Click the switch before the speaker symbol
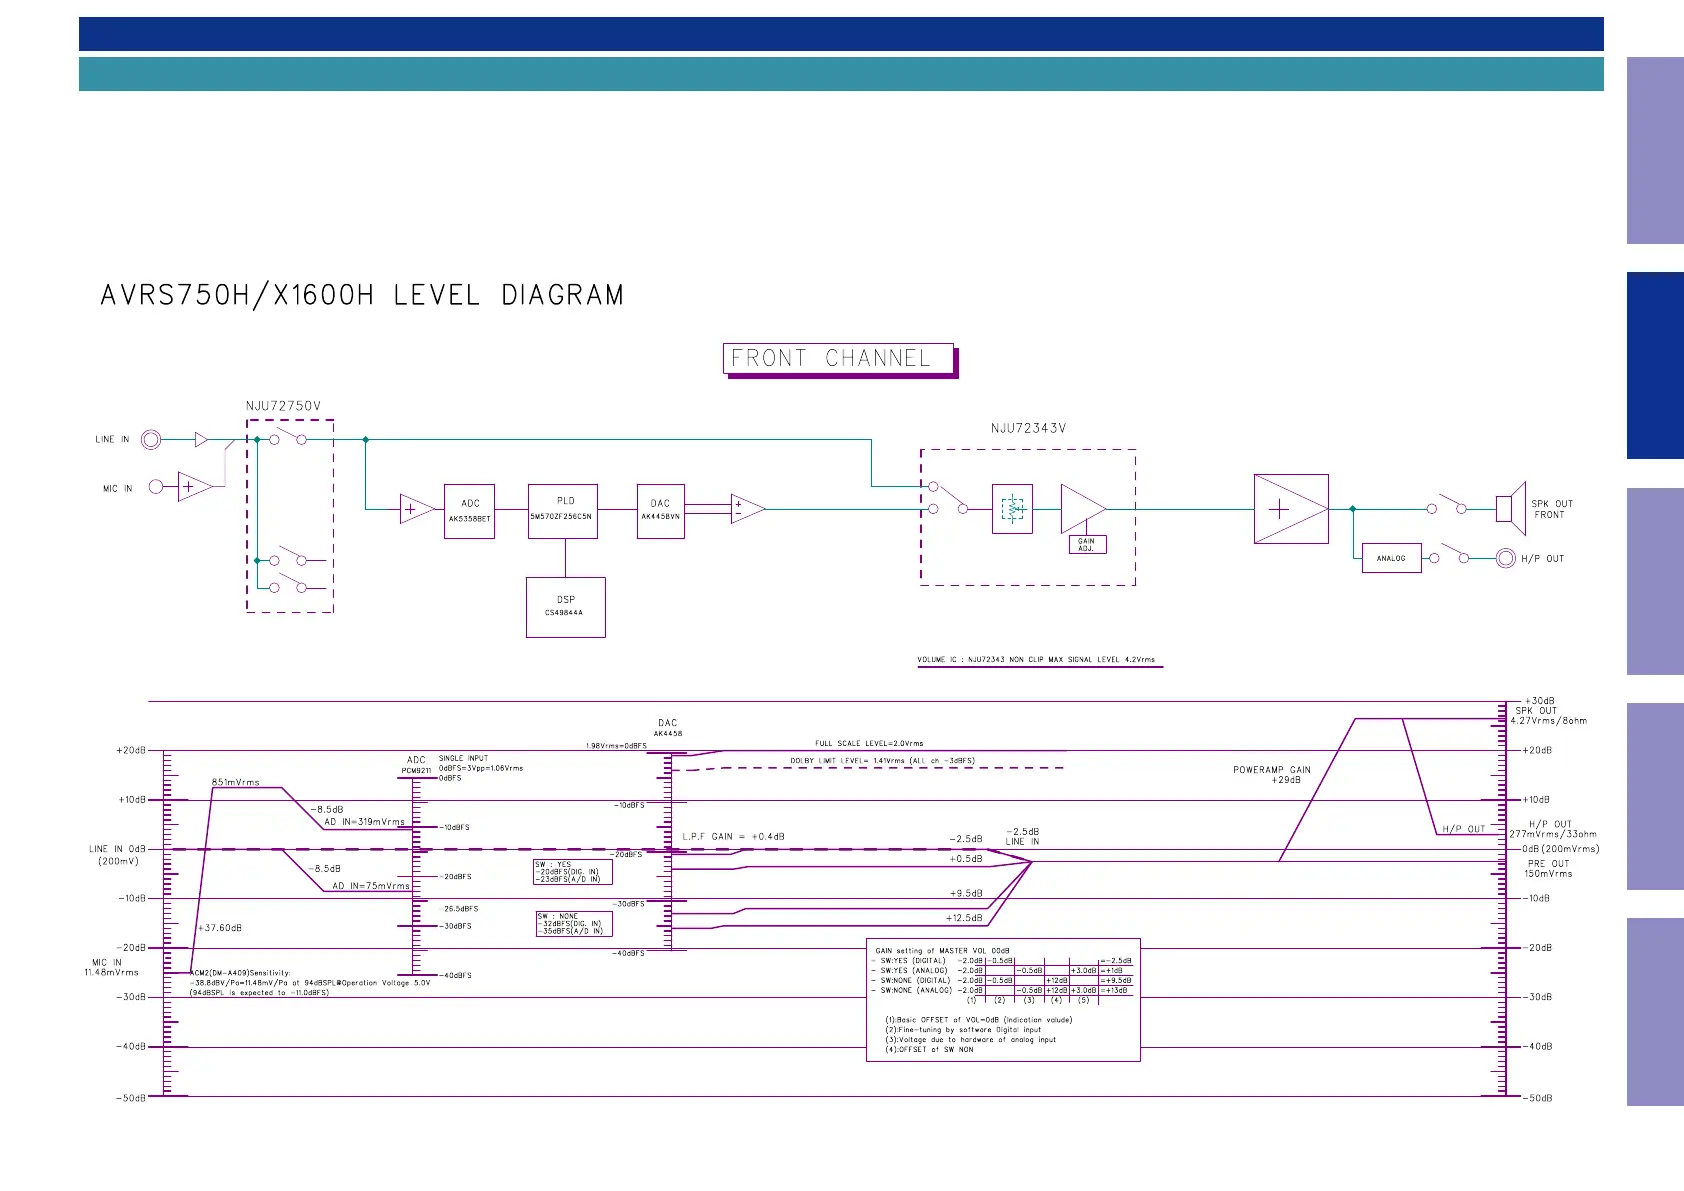Image resolution: width=1684 pixels, height=1191 pixels. tap(1447, 504)
